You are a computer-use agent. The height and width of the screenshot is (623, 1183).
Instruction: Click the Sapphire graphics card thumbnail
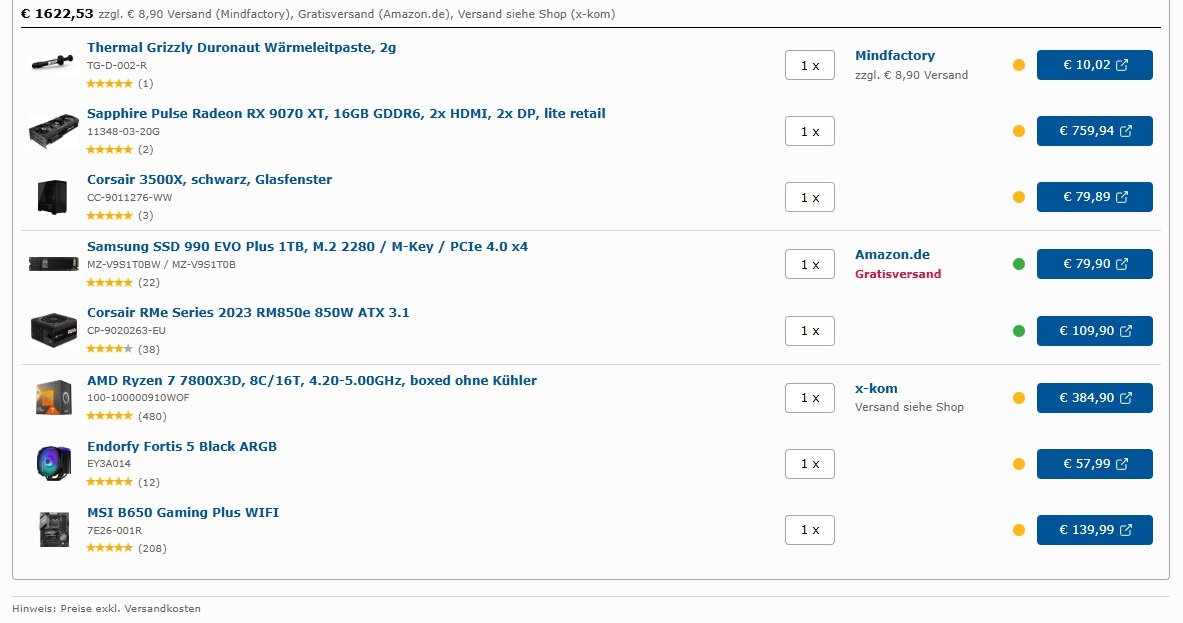(x=54, y=131)
